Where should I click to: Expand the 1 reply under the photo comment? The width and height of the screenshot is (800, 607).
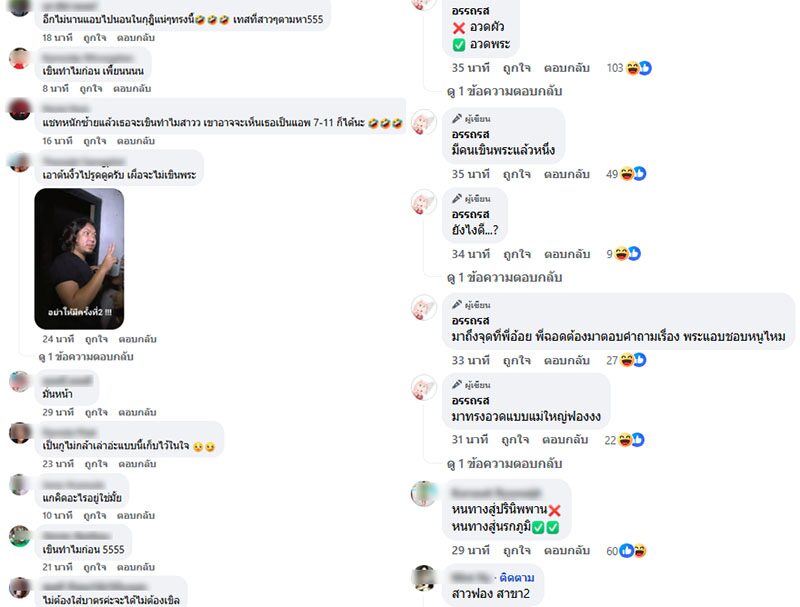pos(86,357)
